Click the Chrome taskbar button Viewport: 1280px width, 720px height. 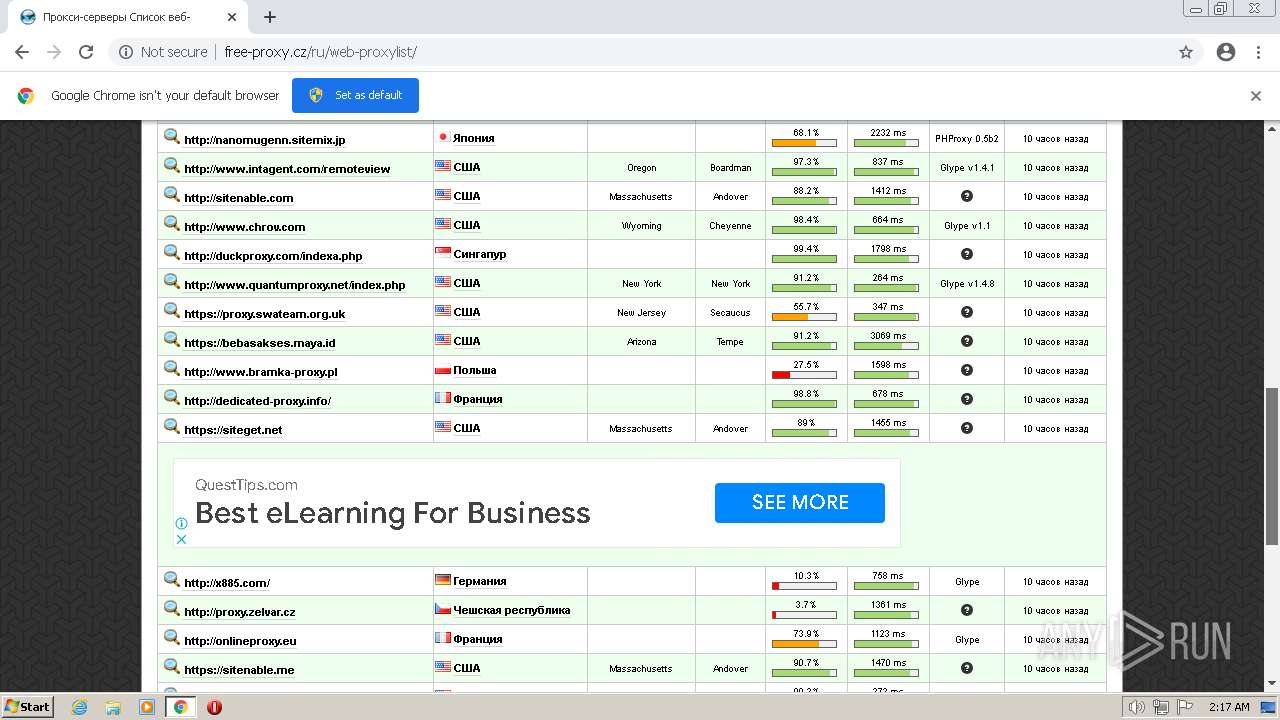click(x=180, y=707)
